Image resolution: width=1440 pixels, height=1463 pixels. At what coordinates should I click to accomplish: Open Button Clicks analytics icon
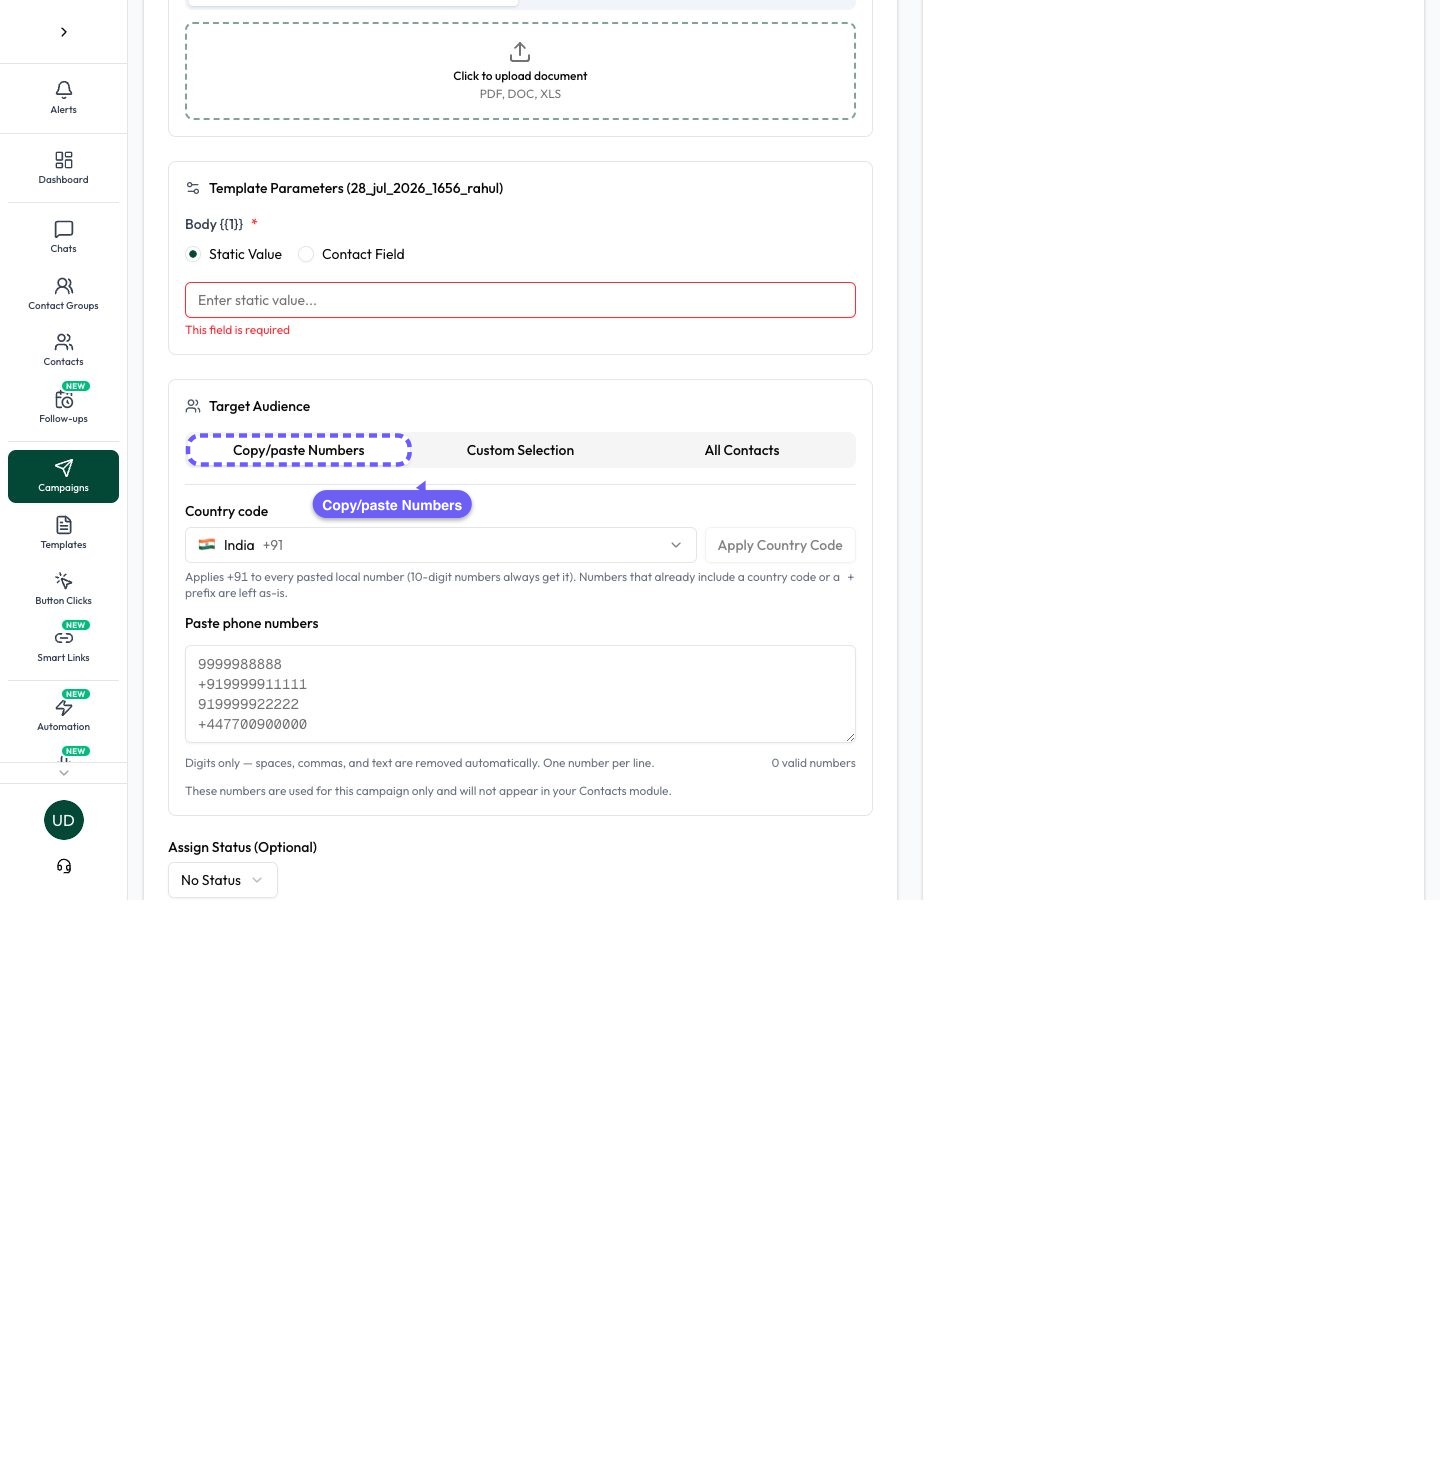click(64, 581)
